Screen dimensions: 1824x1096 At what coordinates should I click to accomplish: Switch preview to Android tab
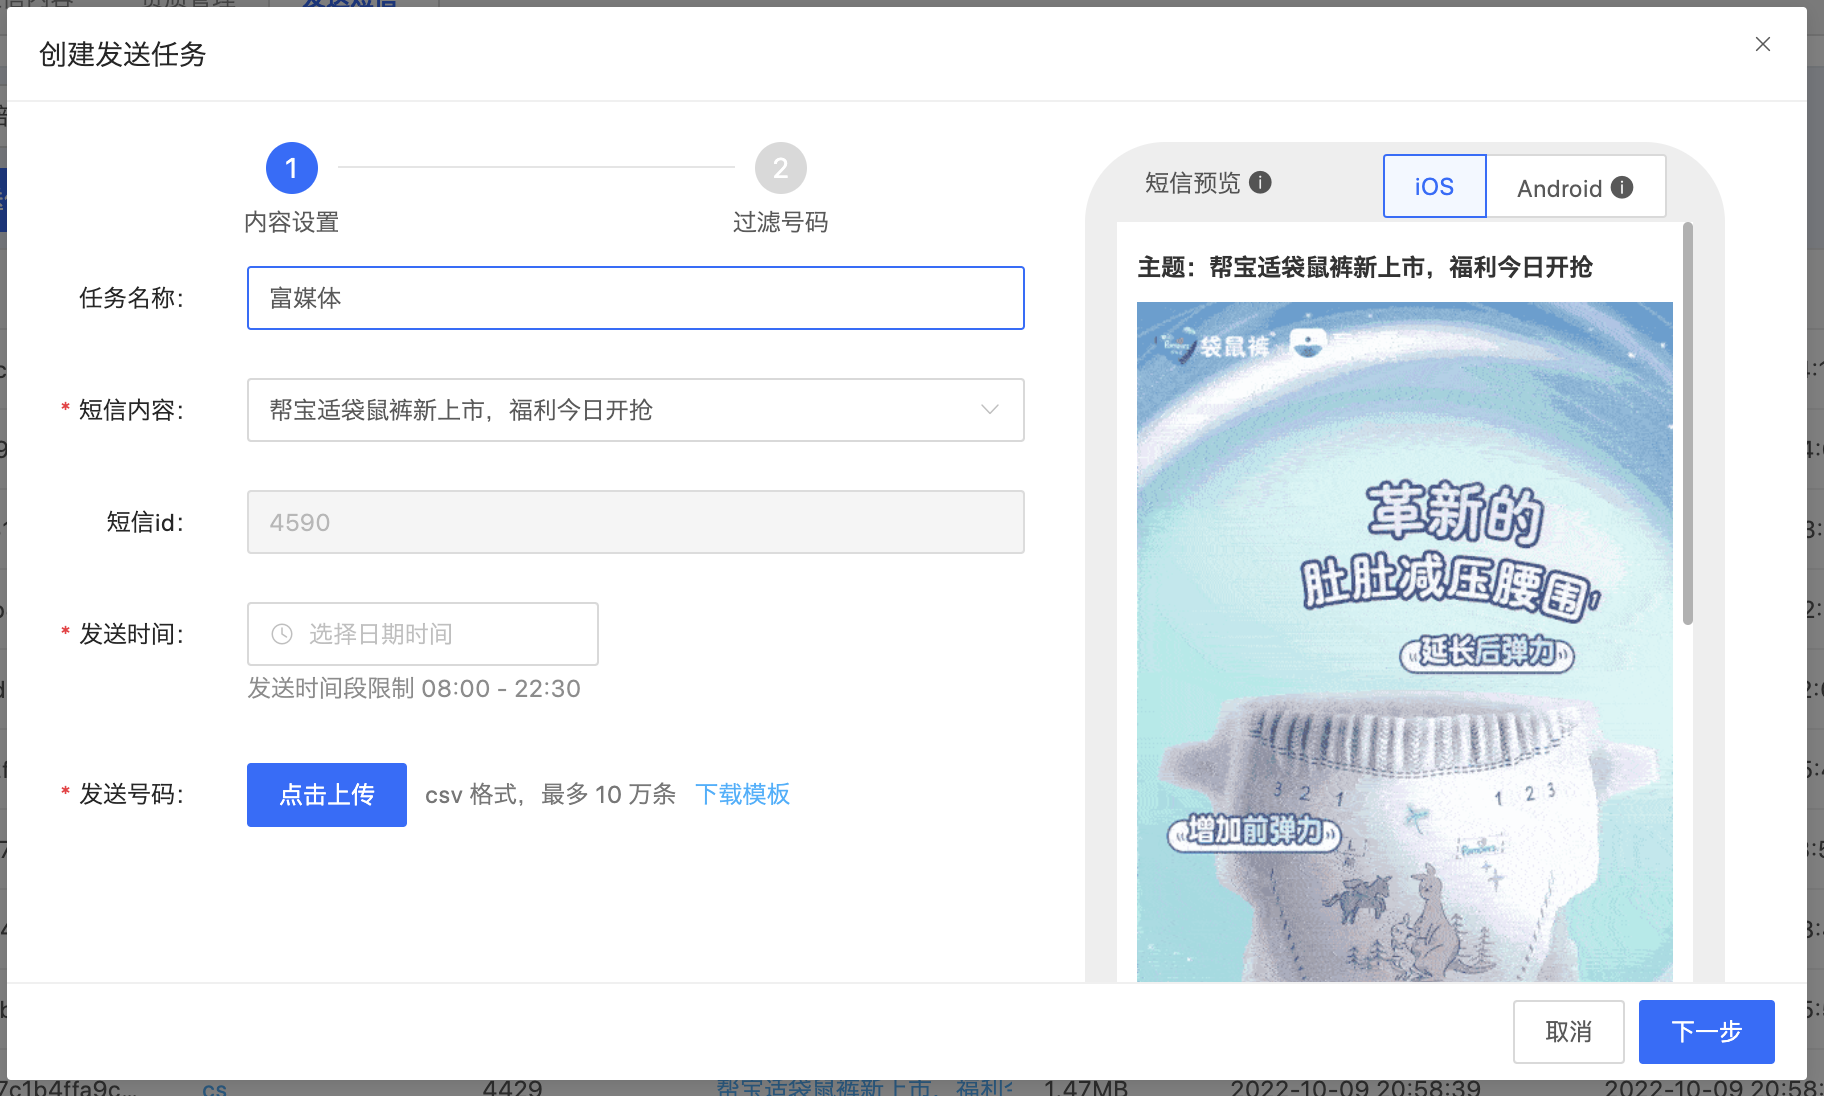(x=1575, y=186)
